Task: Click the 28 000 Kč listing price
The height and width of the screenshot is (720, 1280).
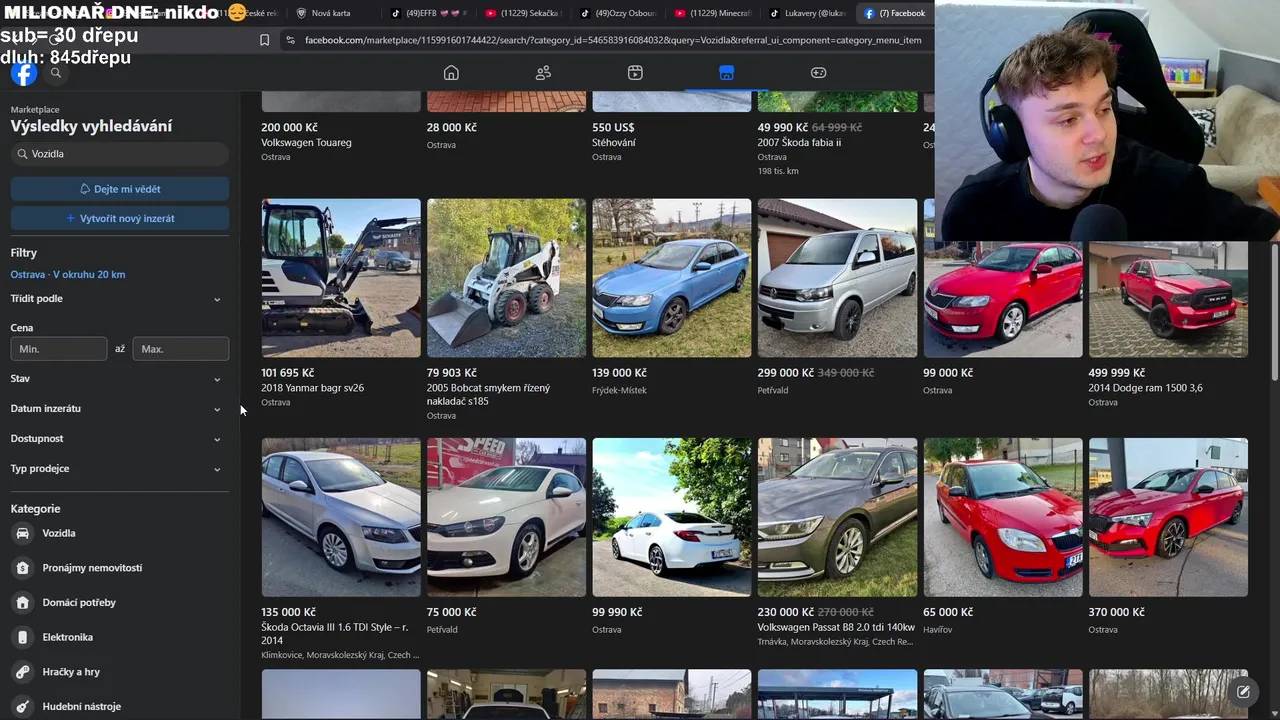Action: tap(452, 127)
